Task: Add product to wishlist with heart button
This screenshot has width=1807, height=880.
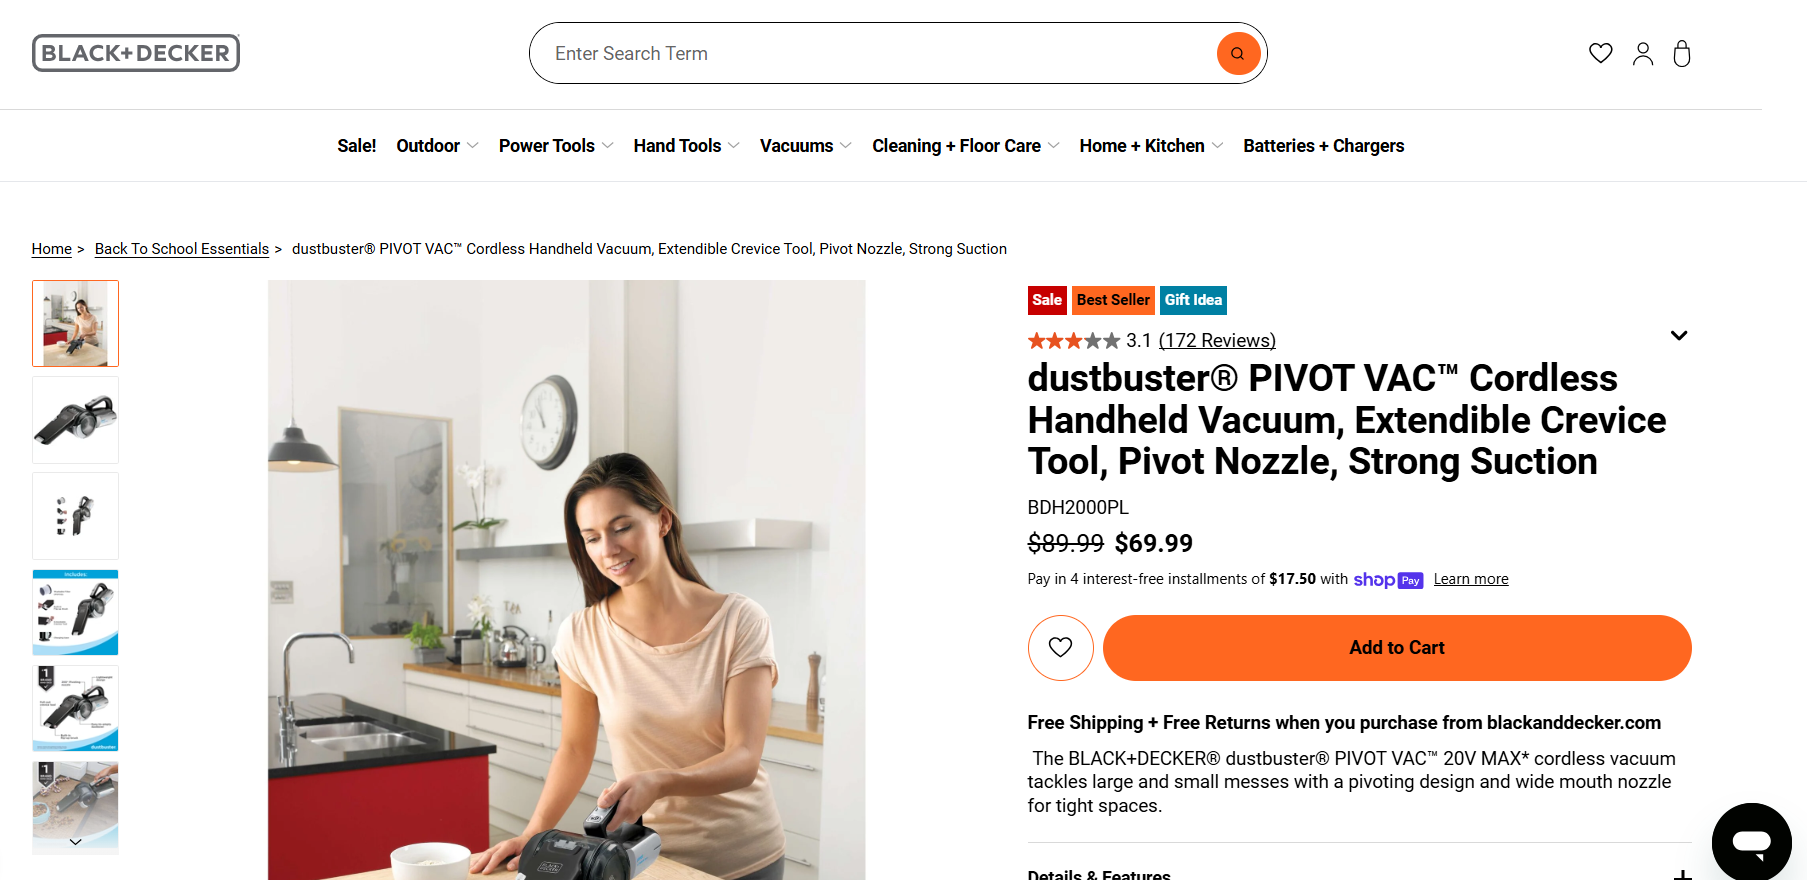Action: (1060, 647)
